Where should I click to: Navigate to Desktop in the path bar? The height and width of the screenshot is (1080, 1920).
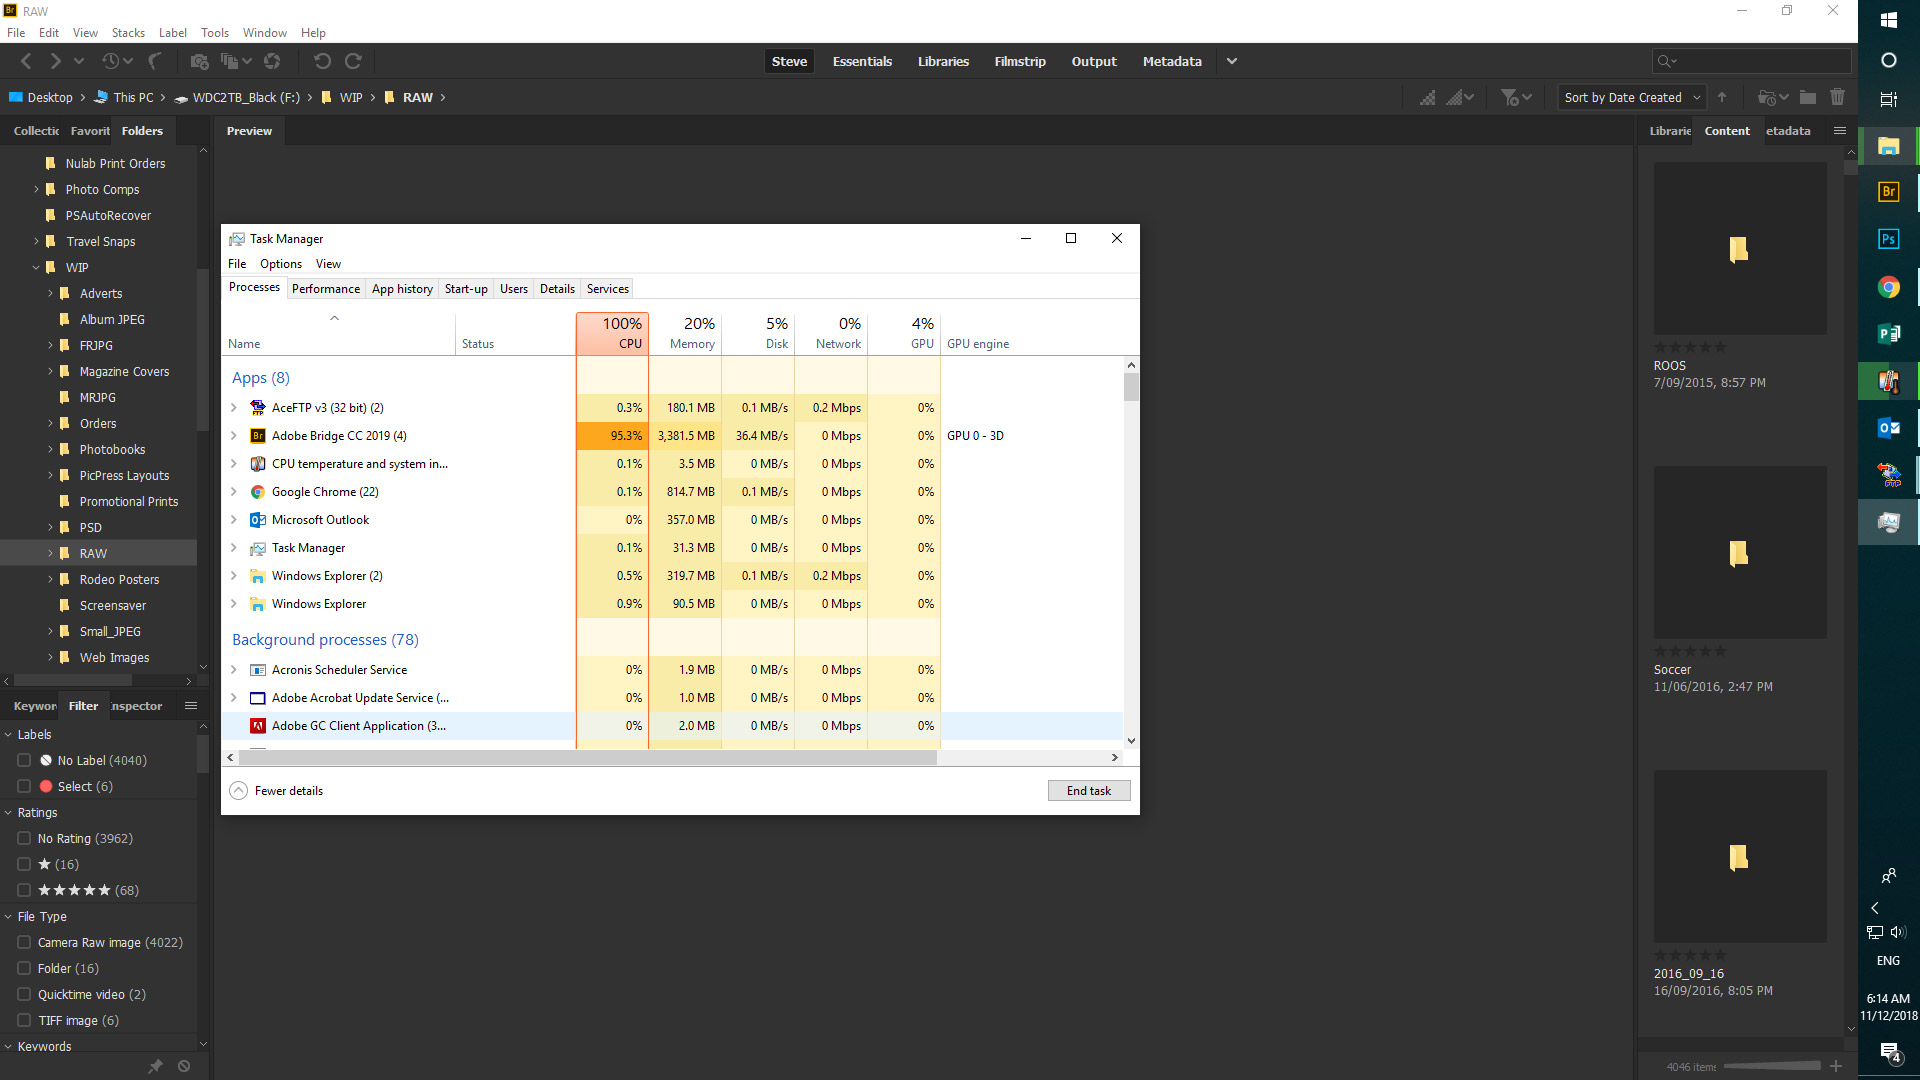41,97
